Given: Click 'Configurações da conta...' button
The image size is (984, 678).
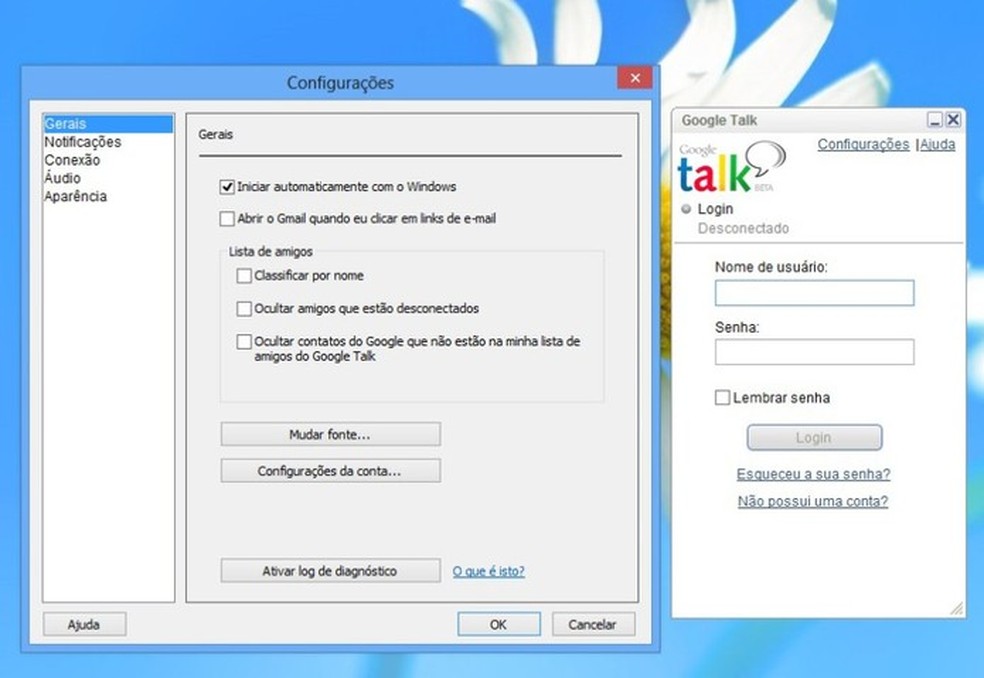Looking at the screenshot, I should tap(330, 470).
